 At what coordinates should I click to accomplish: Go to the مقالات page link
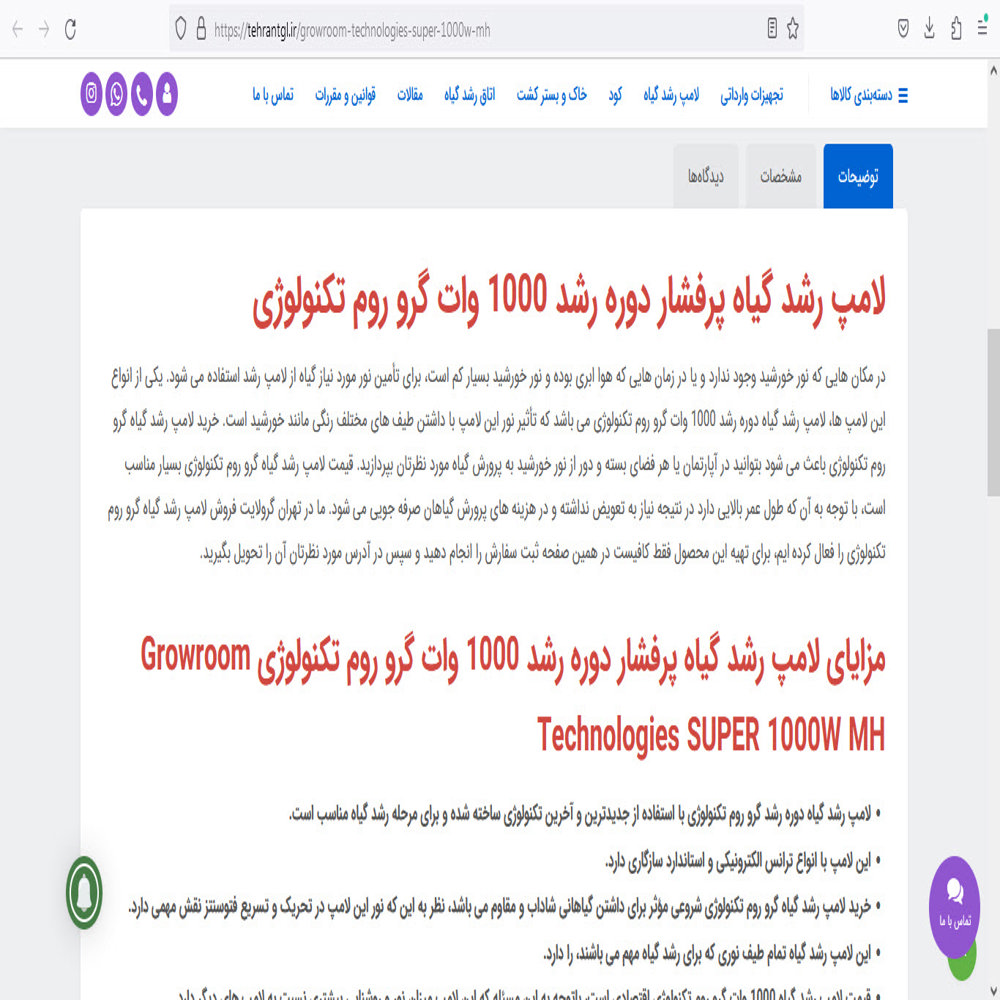(x=410, y=96)
